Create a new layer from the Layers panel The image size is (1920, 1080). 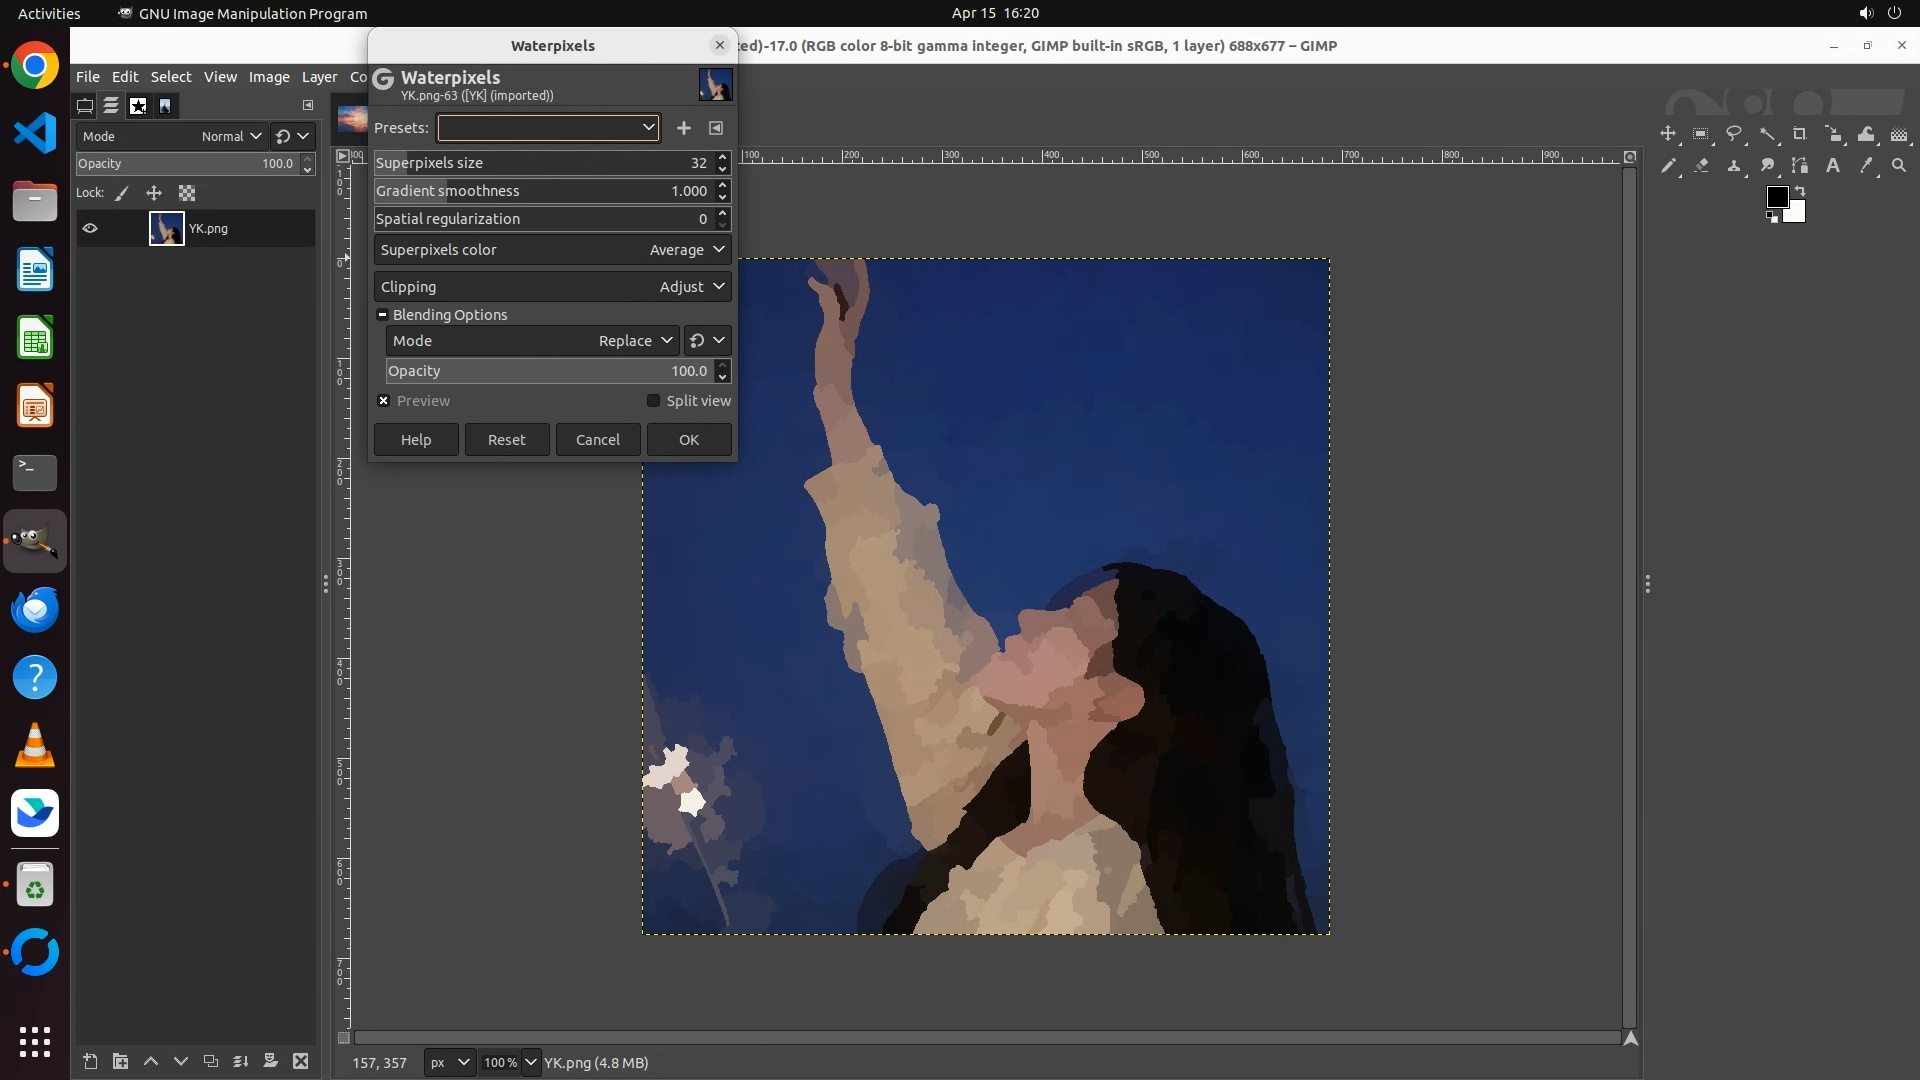pyautogui.click(x=90, y=1062)
